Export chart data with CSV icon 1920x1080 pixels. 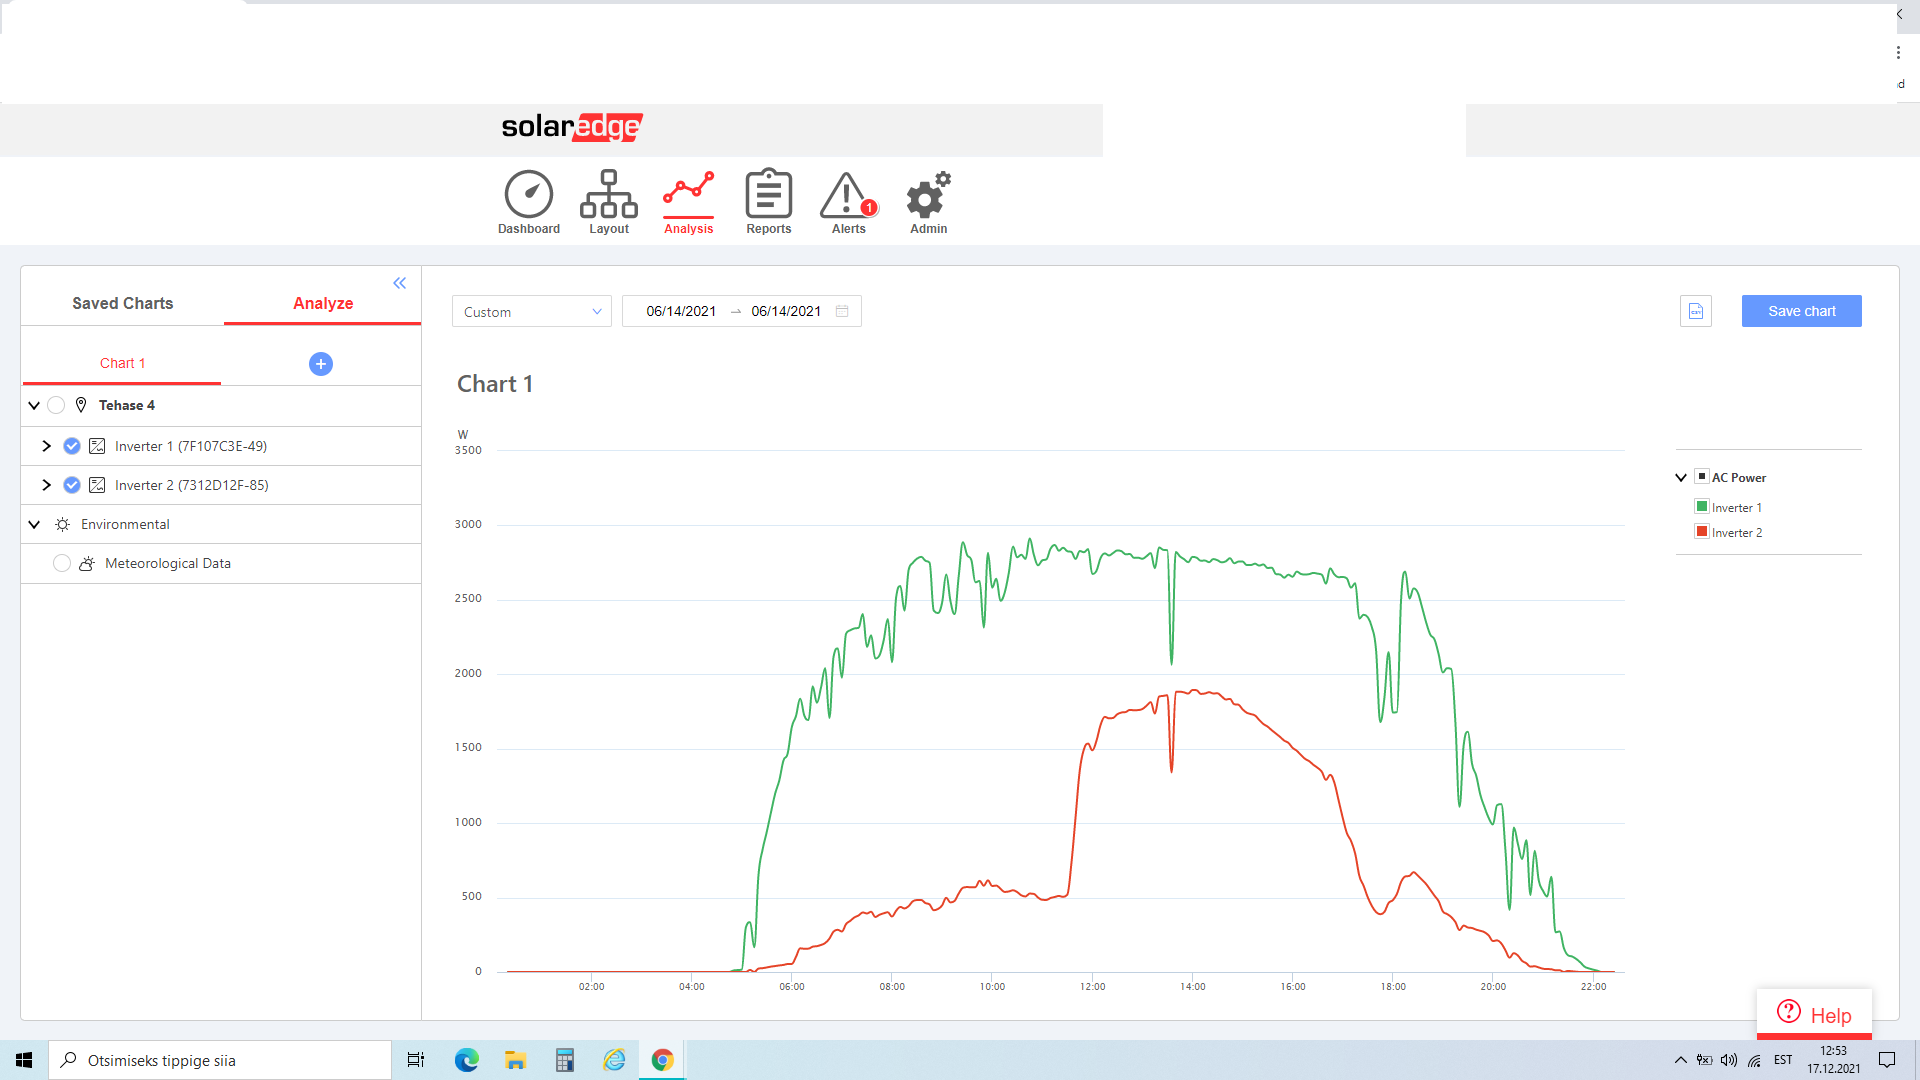(x=1695, y=311)
